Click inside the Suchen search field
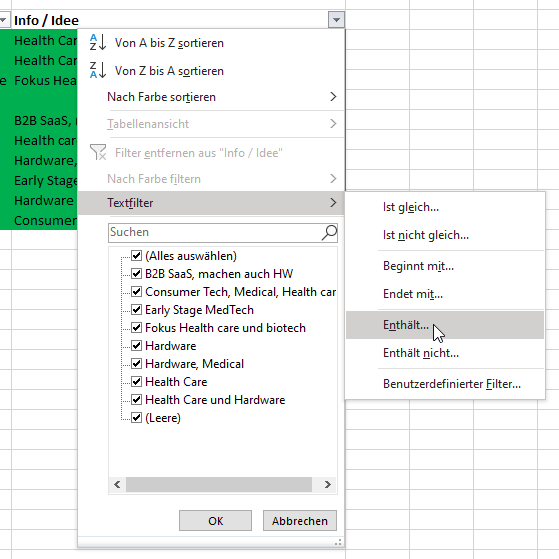The height and width of the screenshot is (559, 559). pyautogui.click(x=214, y=232)
